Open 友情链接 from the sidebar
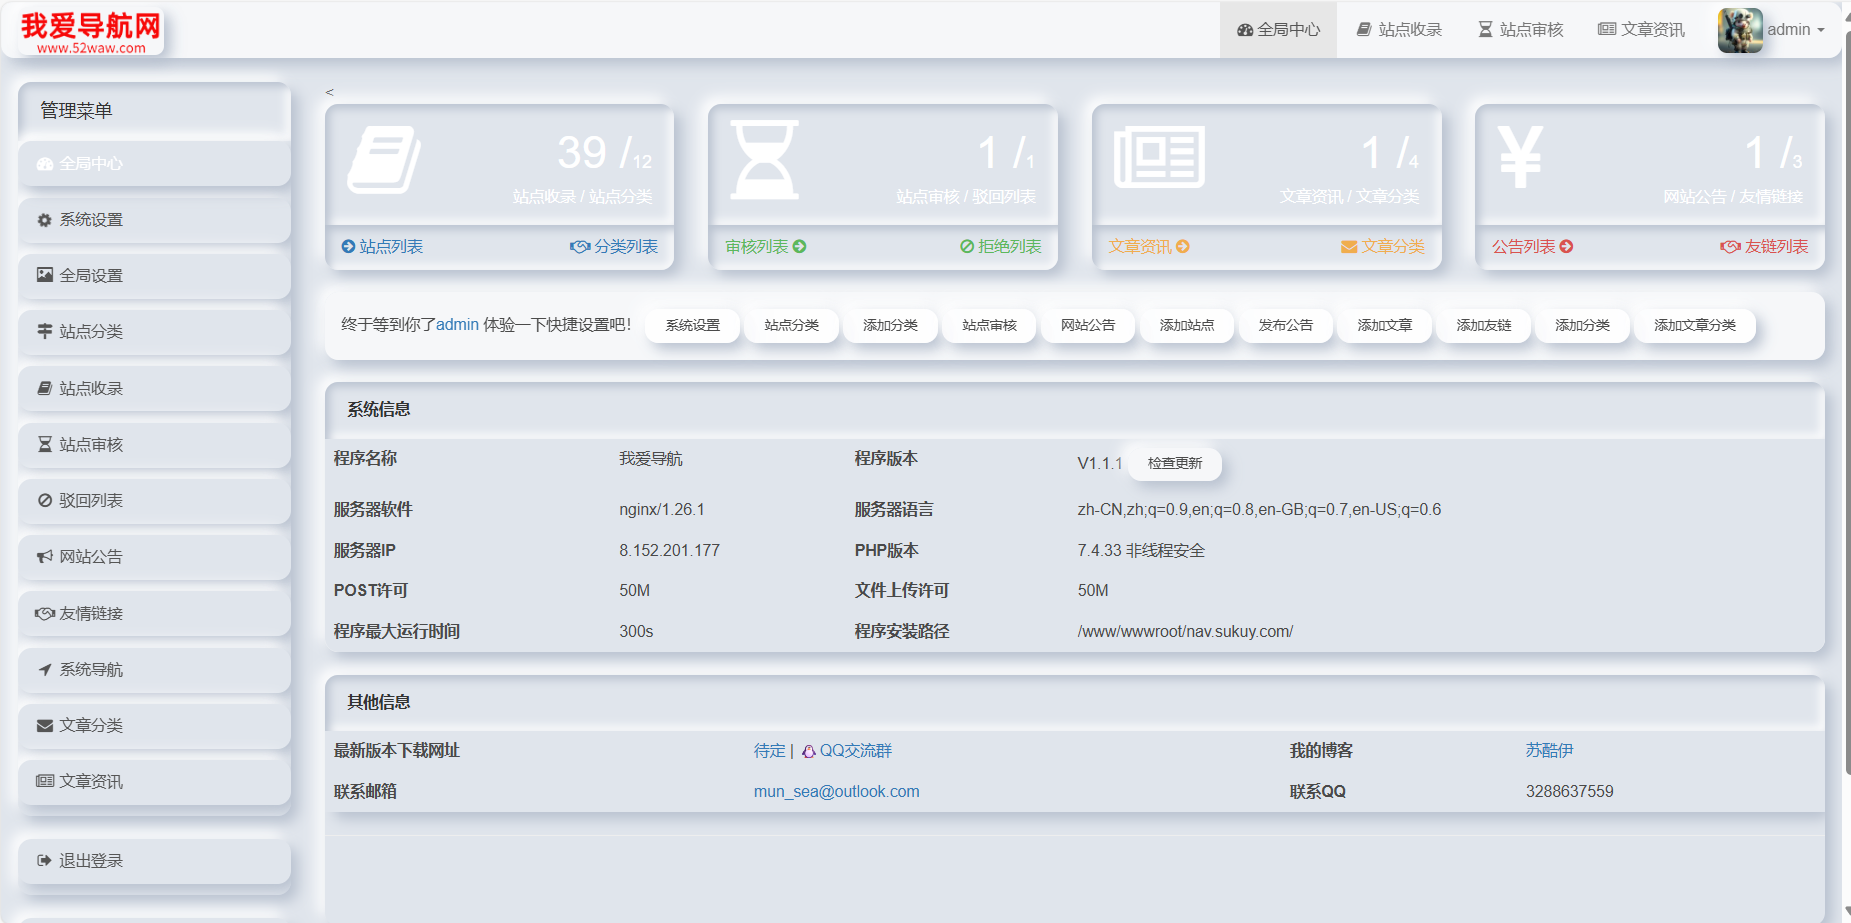Image resolution: width=1851 pixels, height=923 pixels. pos(91,614)
